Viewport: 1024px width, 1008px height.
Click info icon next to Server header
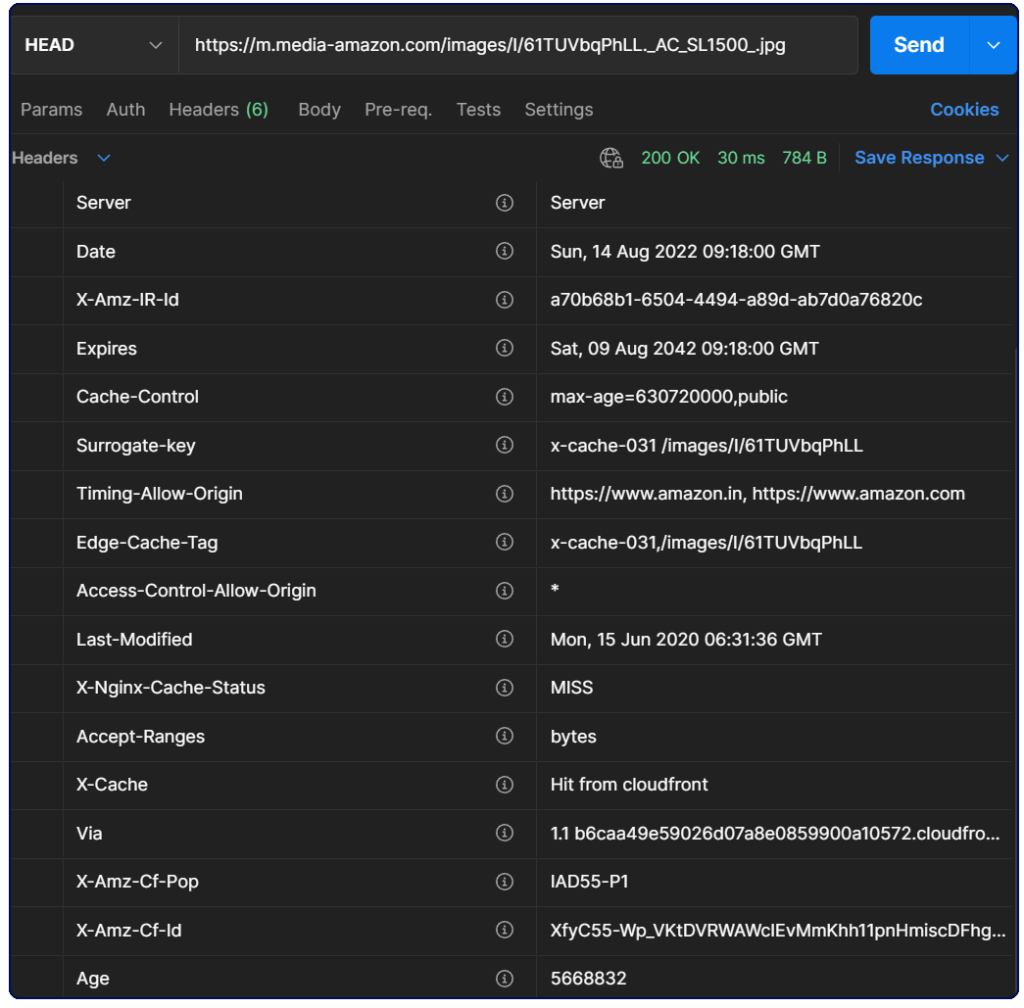tap(504, 203)
